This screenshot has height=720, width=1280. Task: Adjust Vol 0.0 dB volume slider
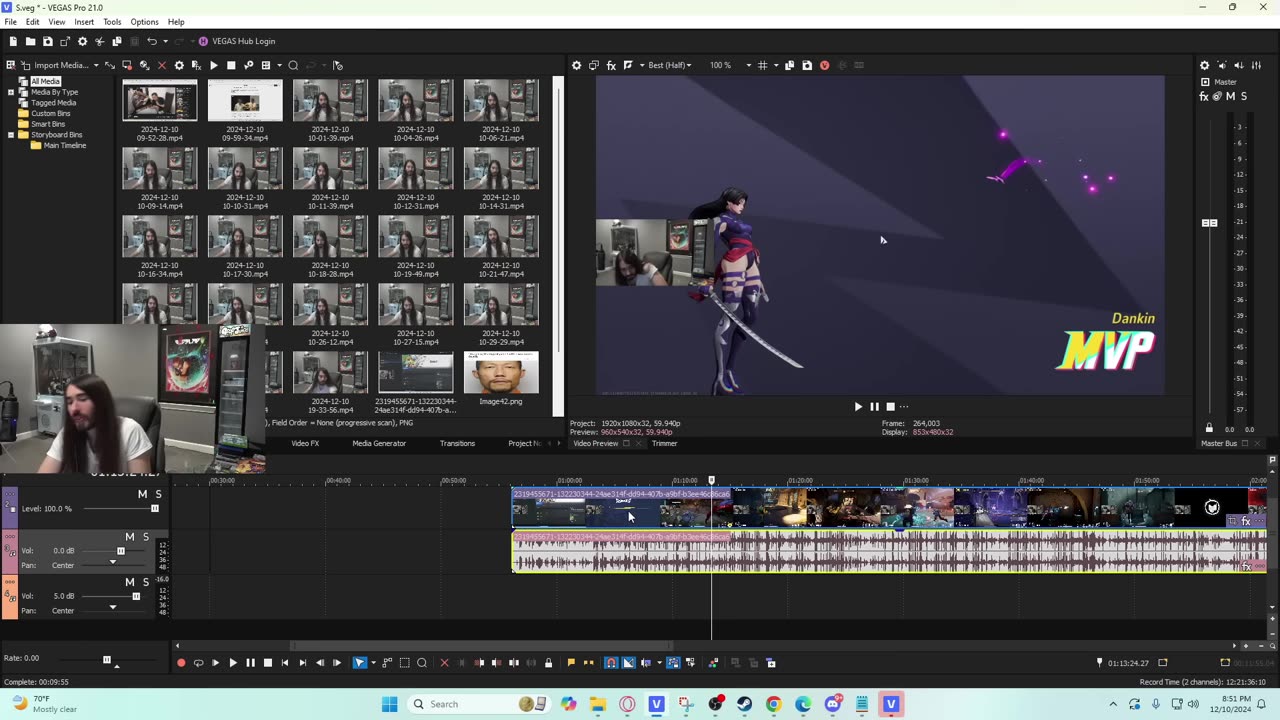(121, 551)
